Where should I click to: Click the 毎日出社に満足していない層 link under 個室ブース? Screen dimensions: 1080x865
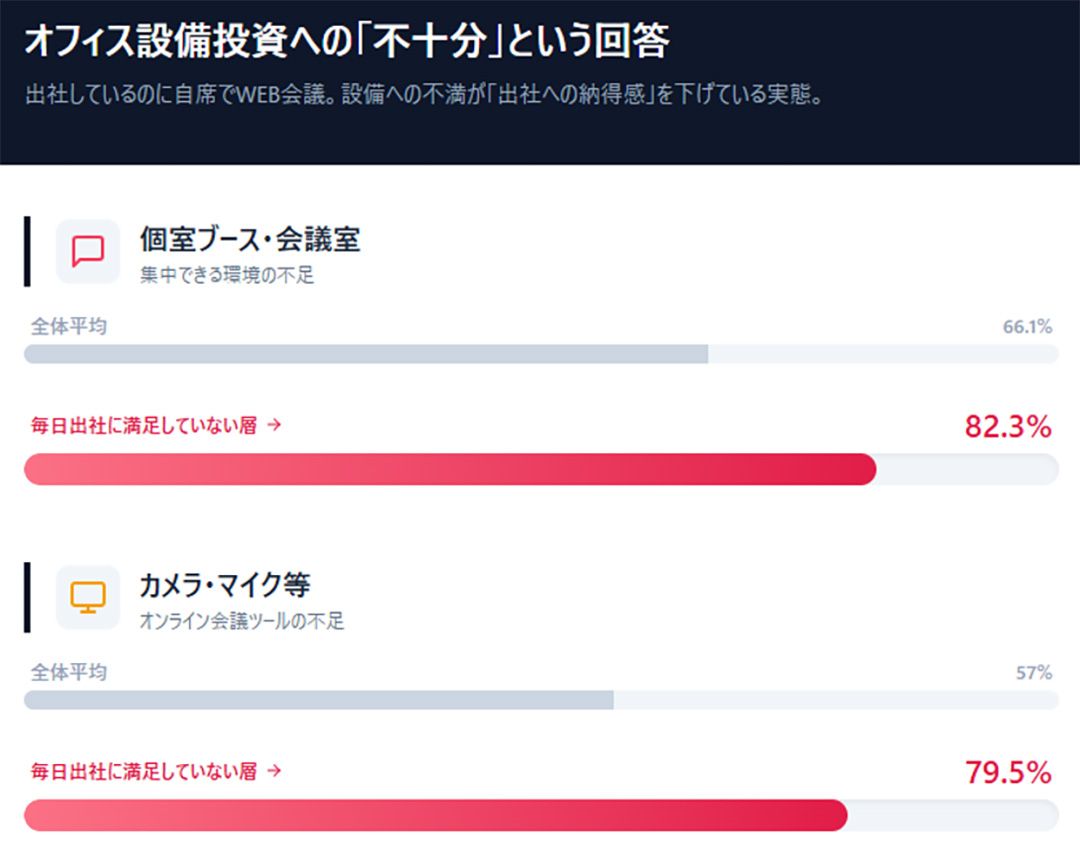(145, 426)
